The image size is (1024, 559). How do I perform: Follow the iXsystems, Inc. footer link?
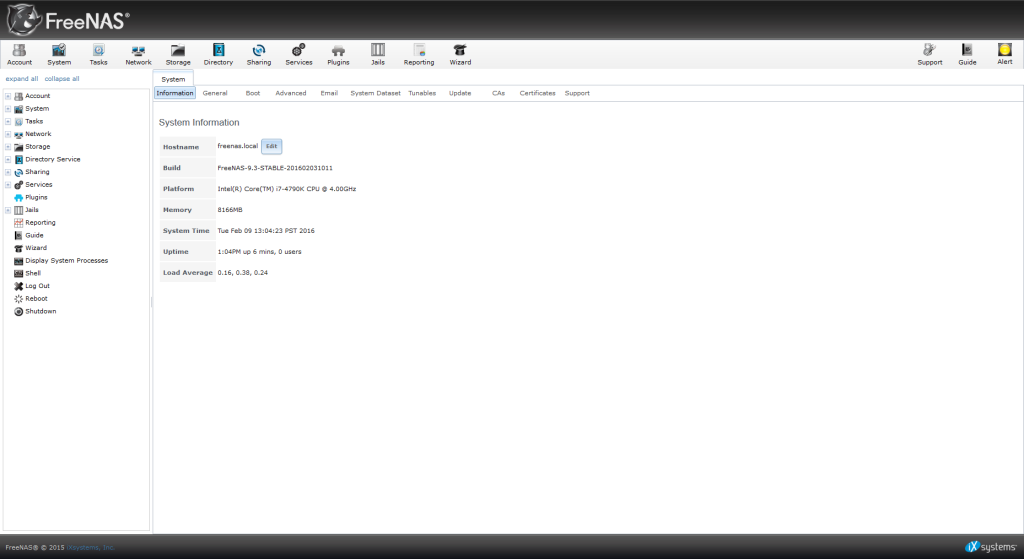[90, 547]
